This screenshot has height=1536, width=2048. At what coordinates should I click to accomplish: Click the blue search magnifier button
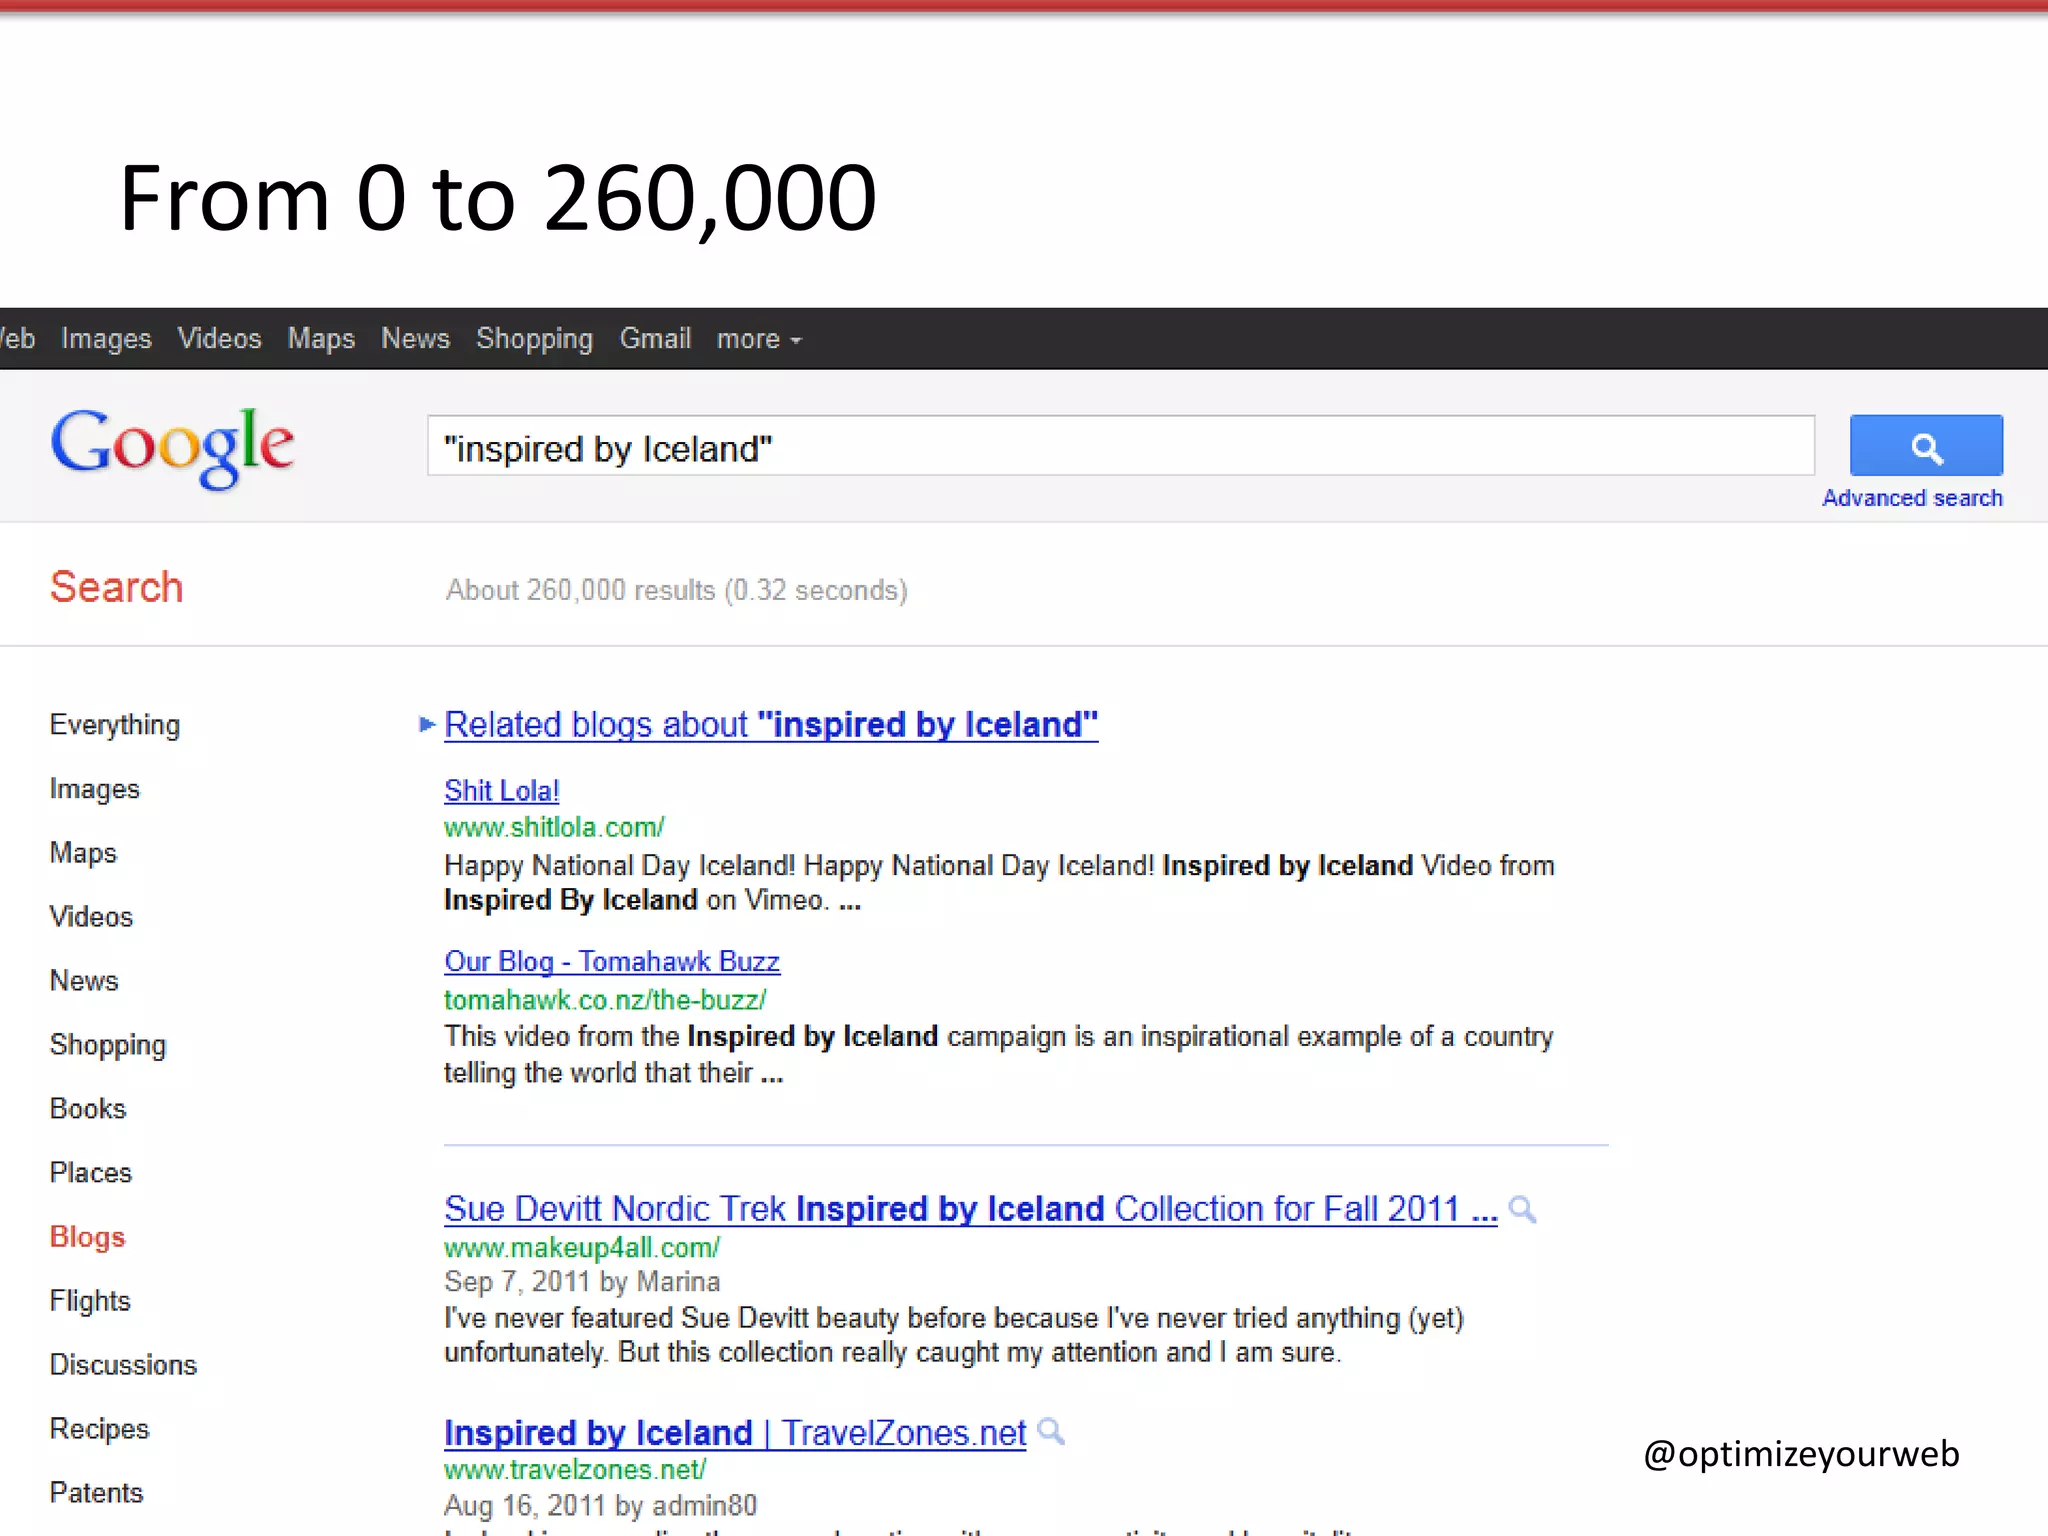1926,445
